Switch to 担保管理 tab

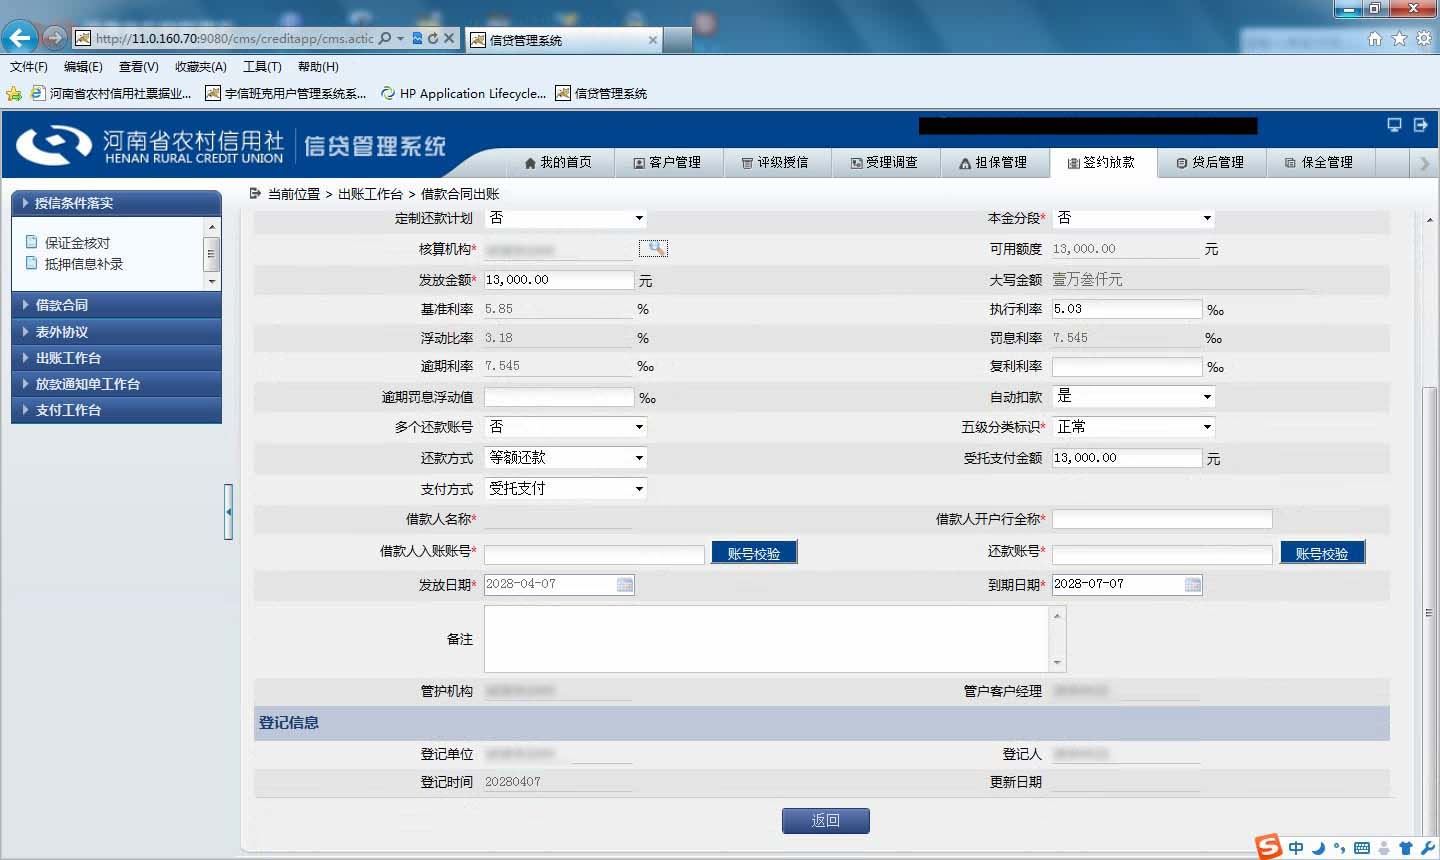[x=993, y=162]
